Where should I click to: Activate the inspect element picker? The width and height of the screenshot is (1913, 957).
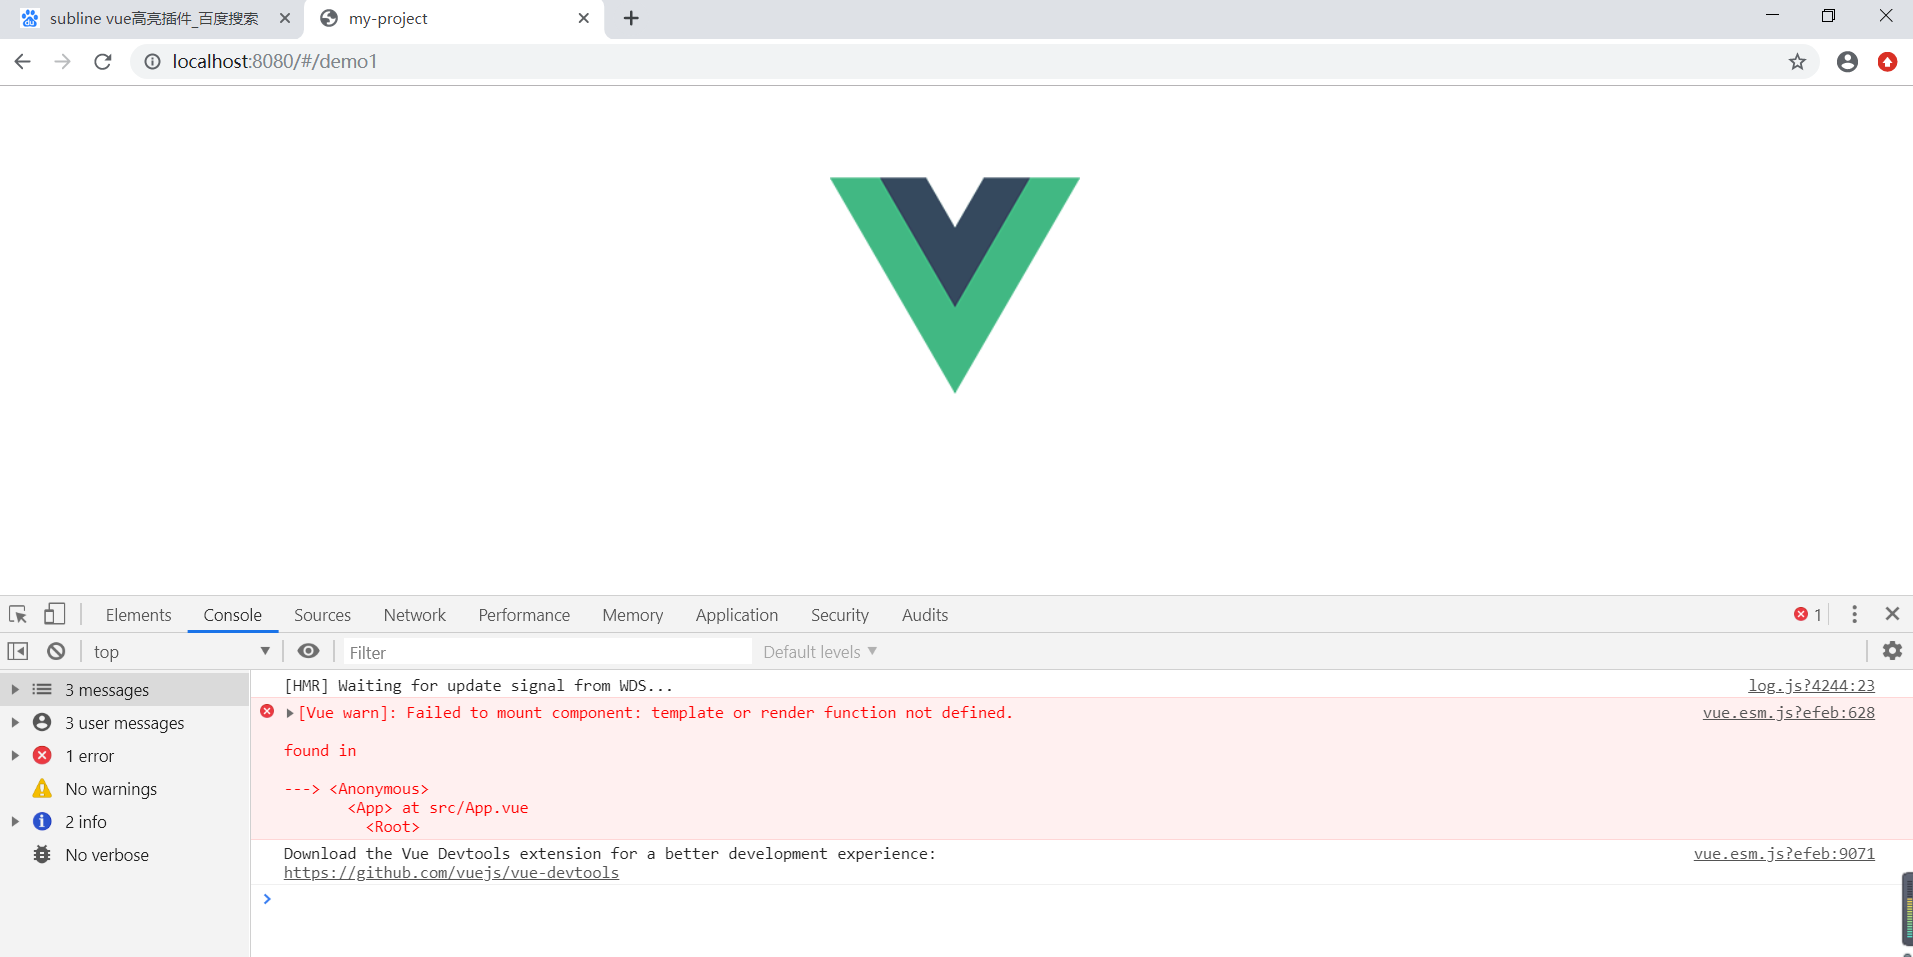(18, 615)
